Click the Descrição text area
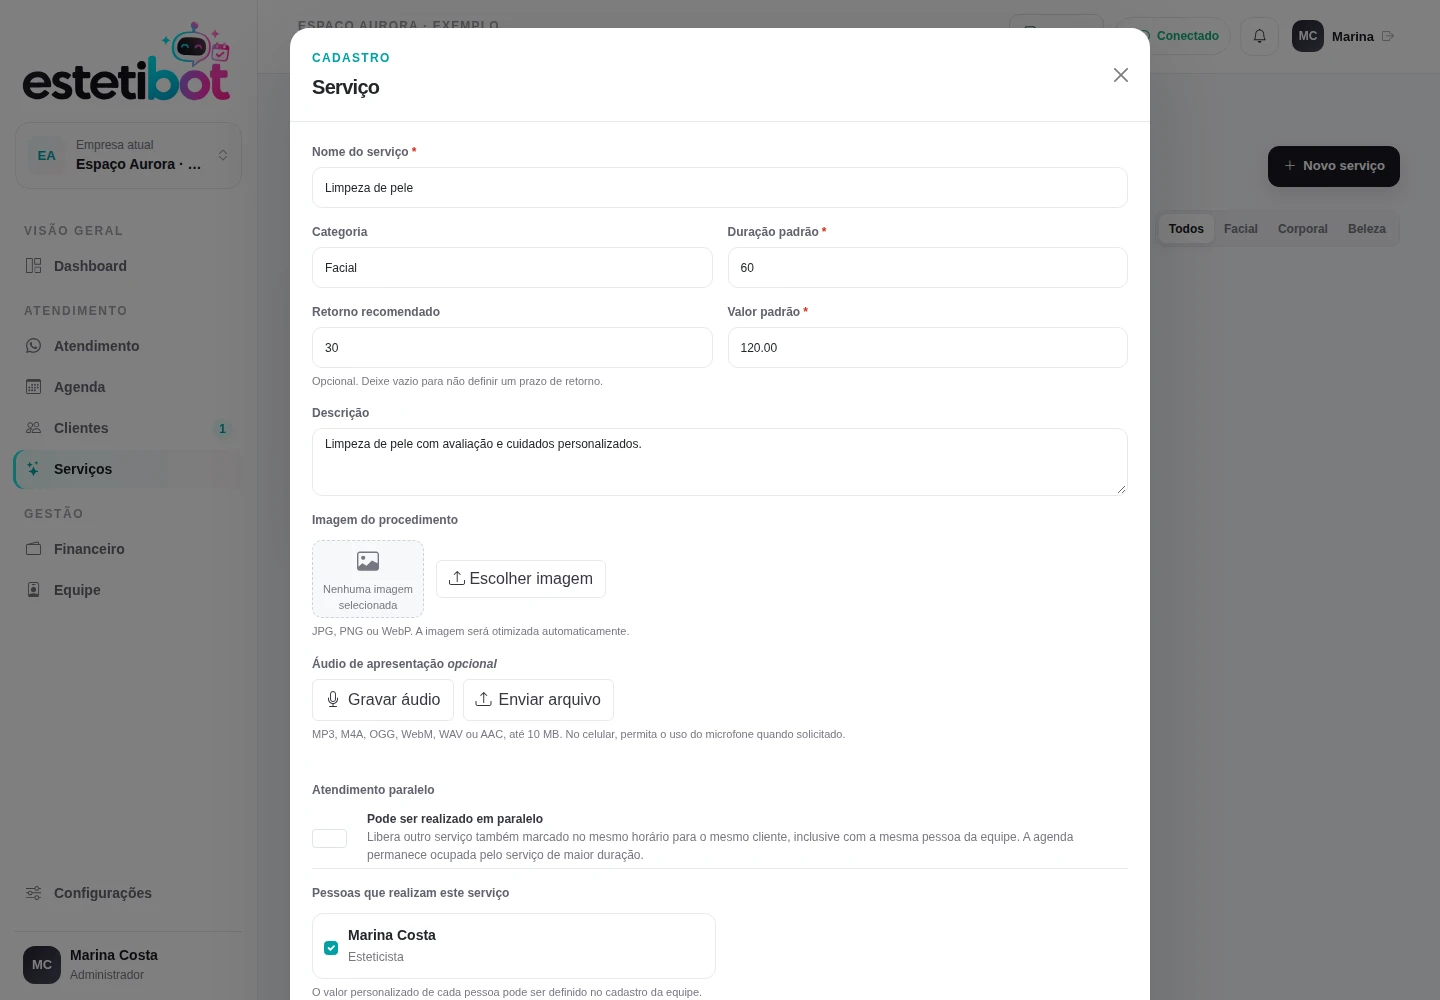 (720, 462)
